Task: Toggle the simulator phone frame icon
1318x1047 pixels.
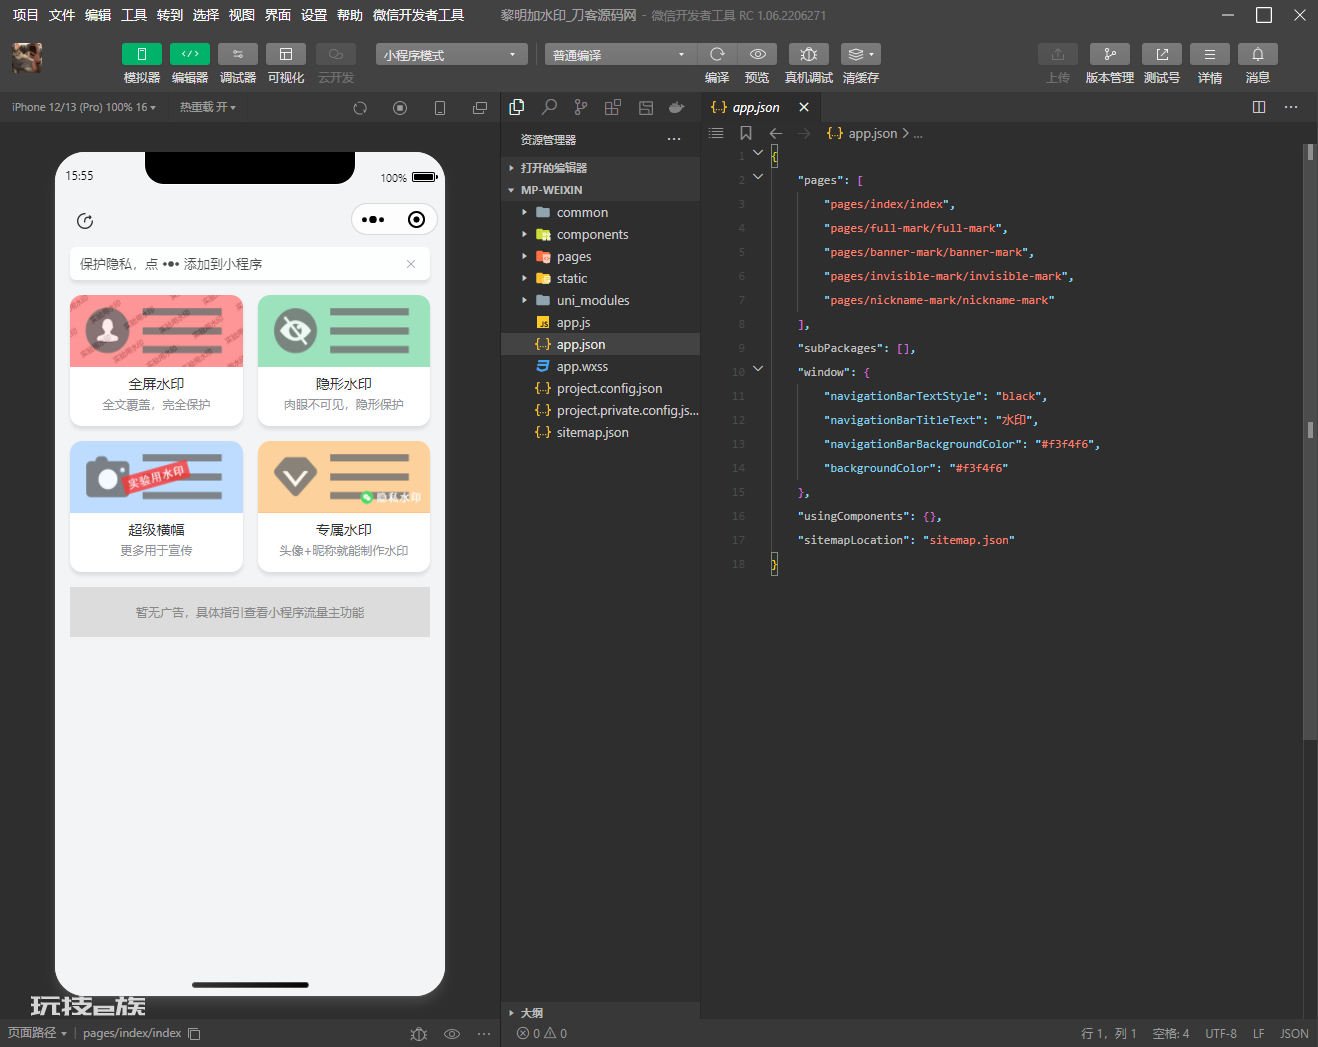Action: [x=440, y=108]
